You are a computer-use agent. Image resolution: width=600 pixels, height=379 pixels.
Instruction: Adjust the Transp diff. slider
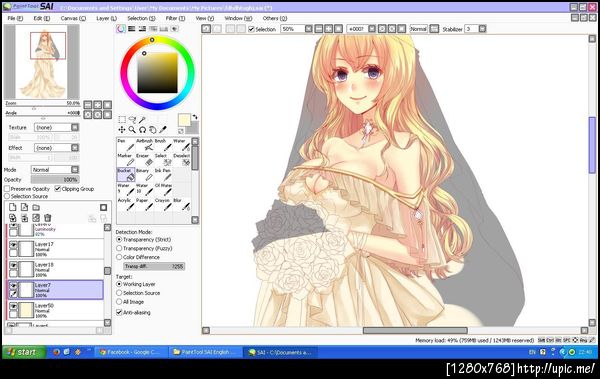click(x=154, y=266)
